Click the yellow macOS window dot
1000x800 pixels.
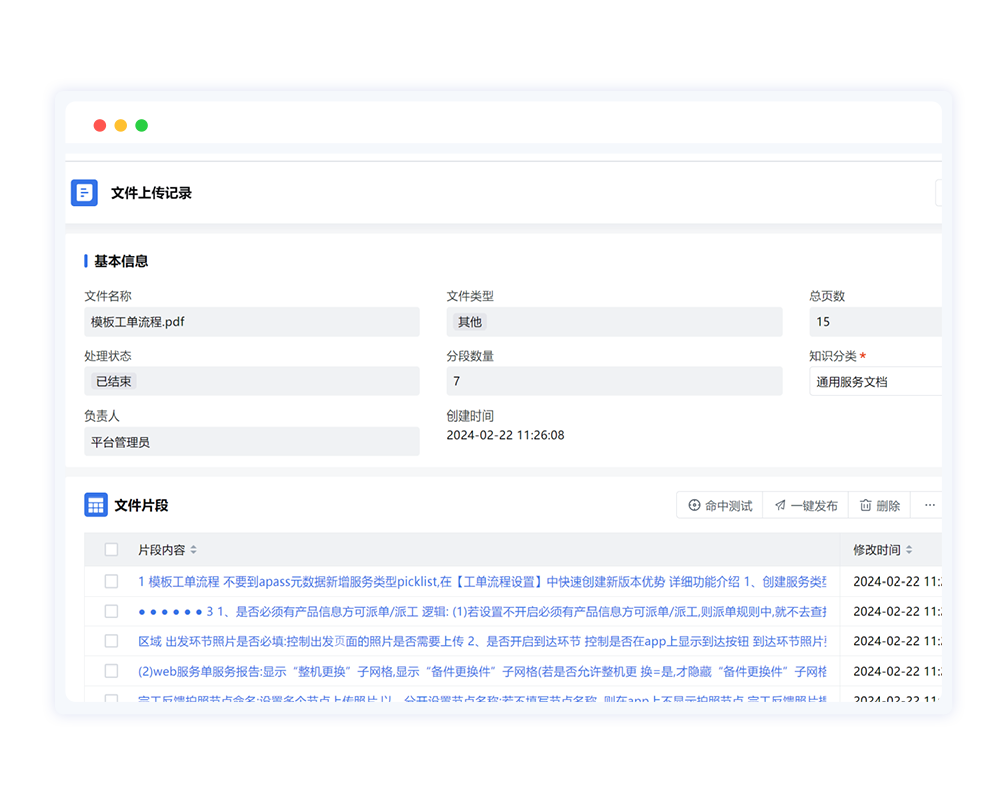point(121,125)
